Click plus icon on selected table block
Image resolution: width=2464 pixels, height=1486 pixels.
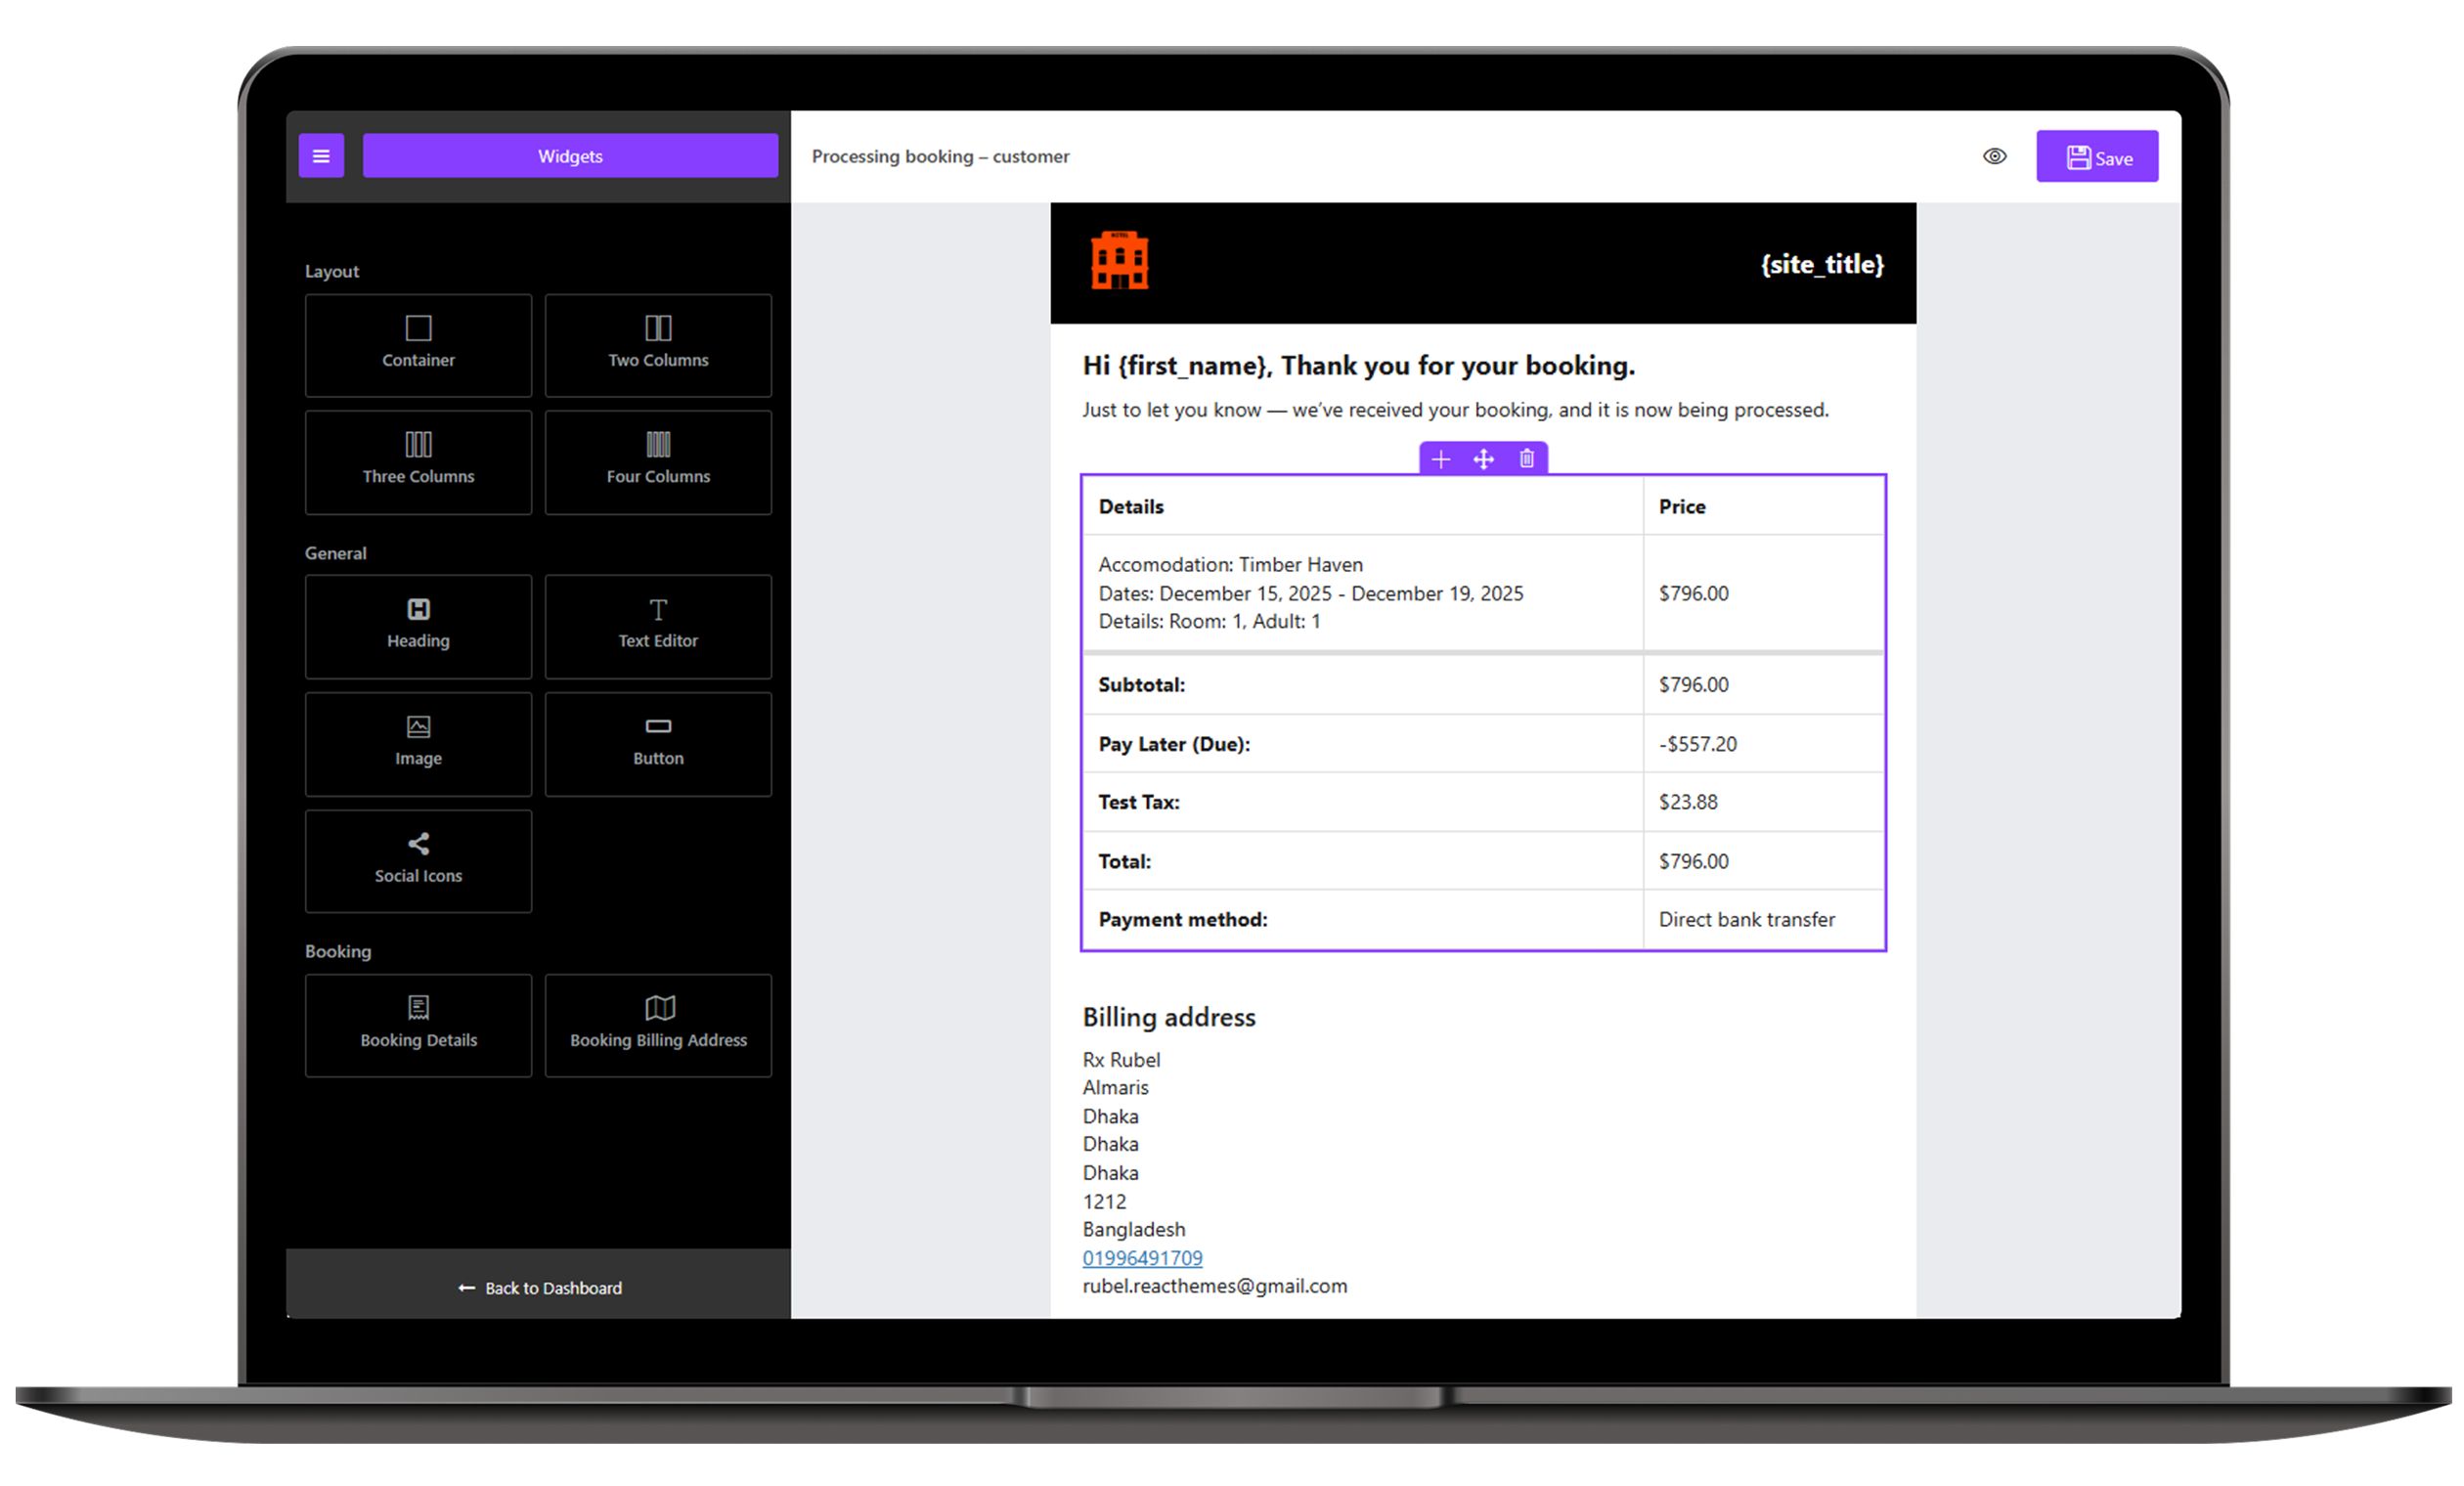pos(1440,459)
